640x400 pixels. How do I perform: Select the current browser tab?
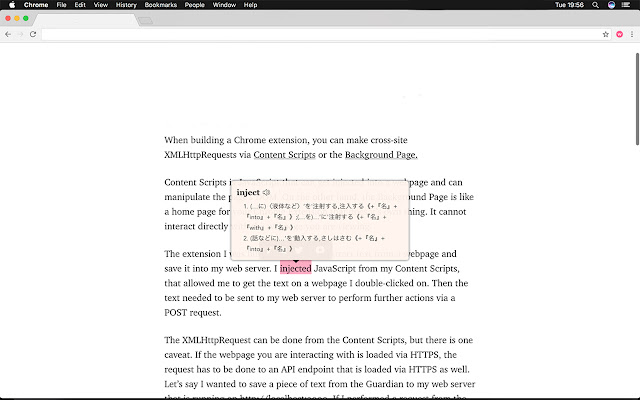click(86, 19)
